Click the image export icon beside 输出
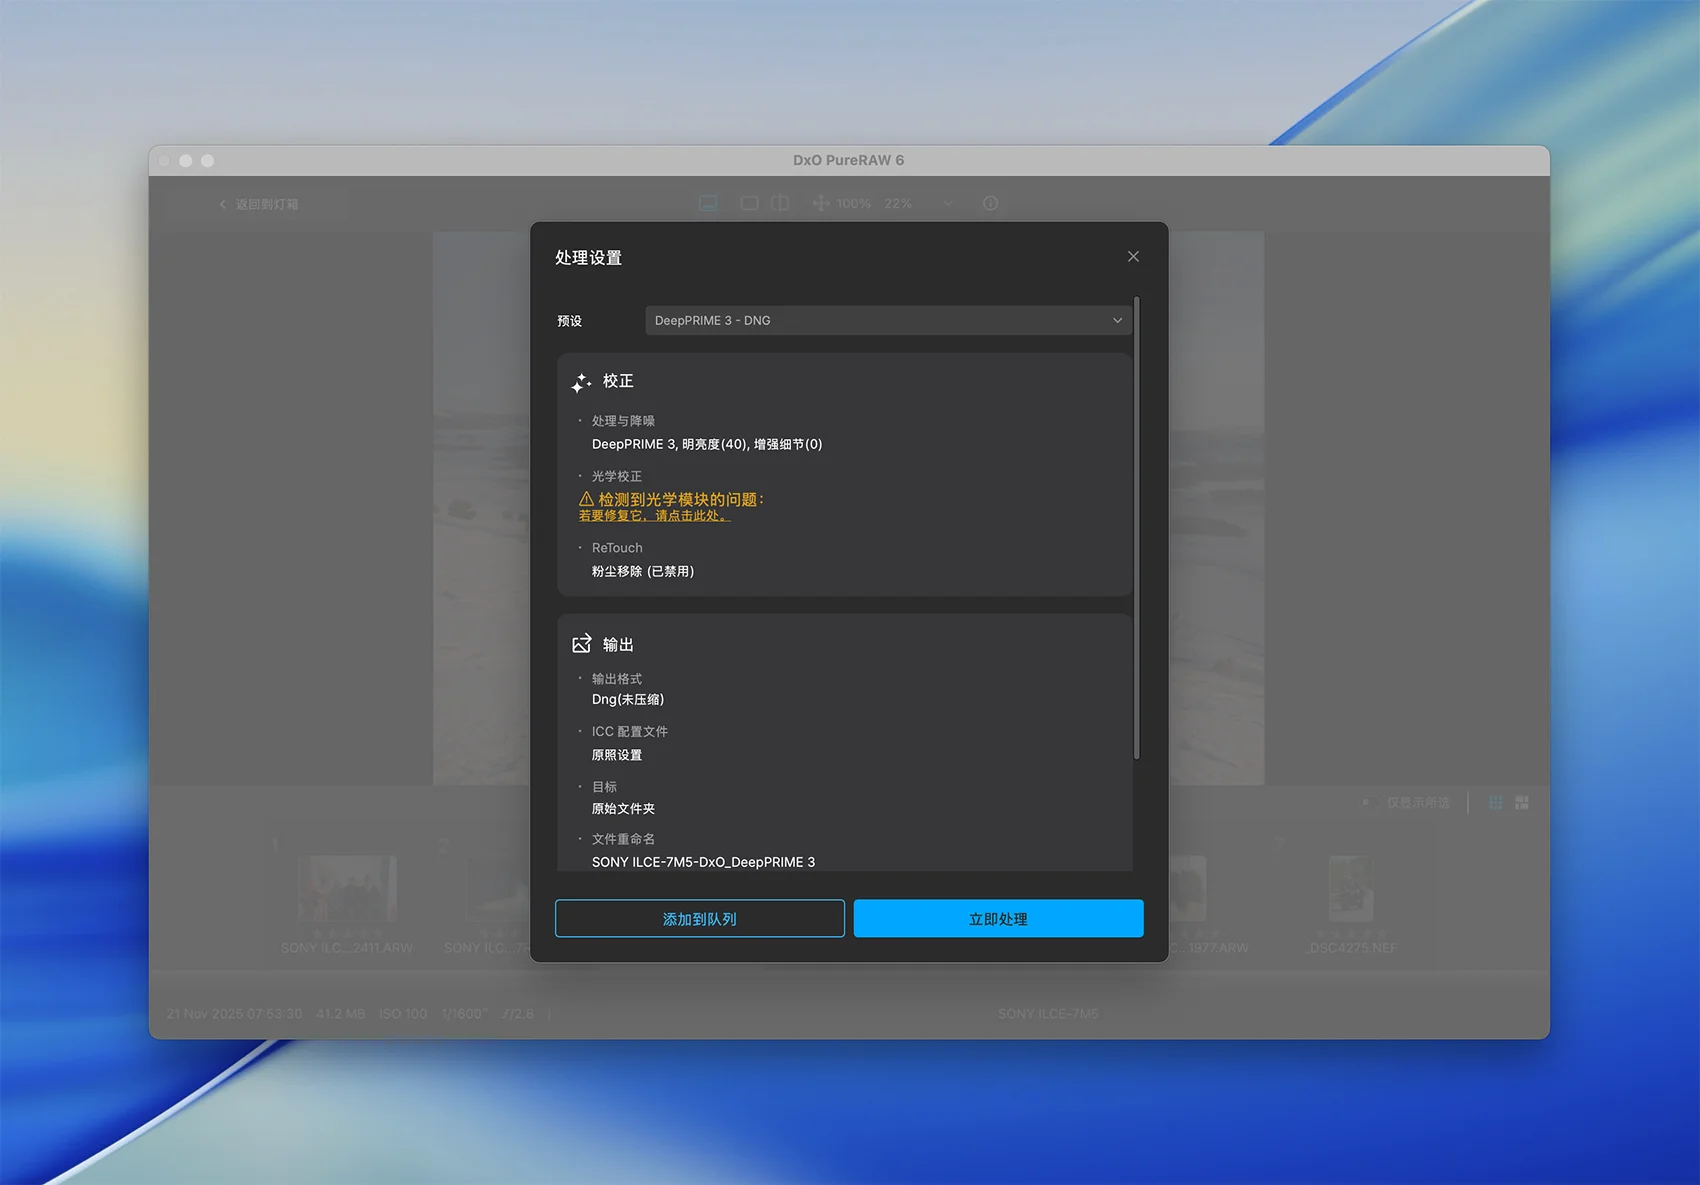 [581, 644]
